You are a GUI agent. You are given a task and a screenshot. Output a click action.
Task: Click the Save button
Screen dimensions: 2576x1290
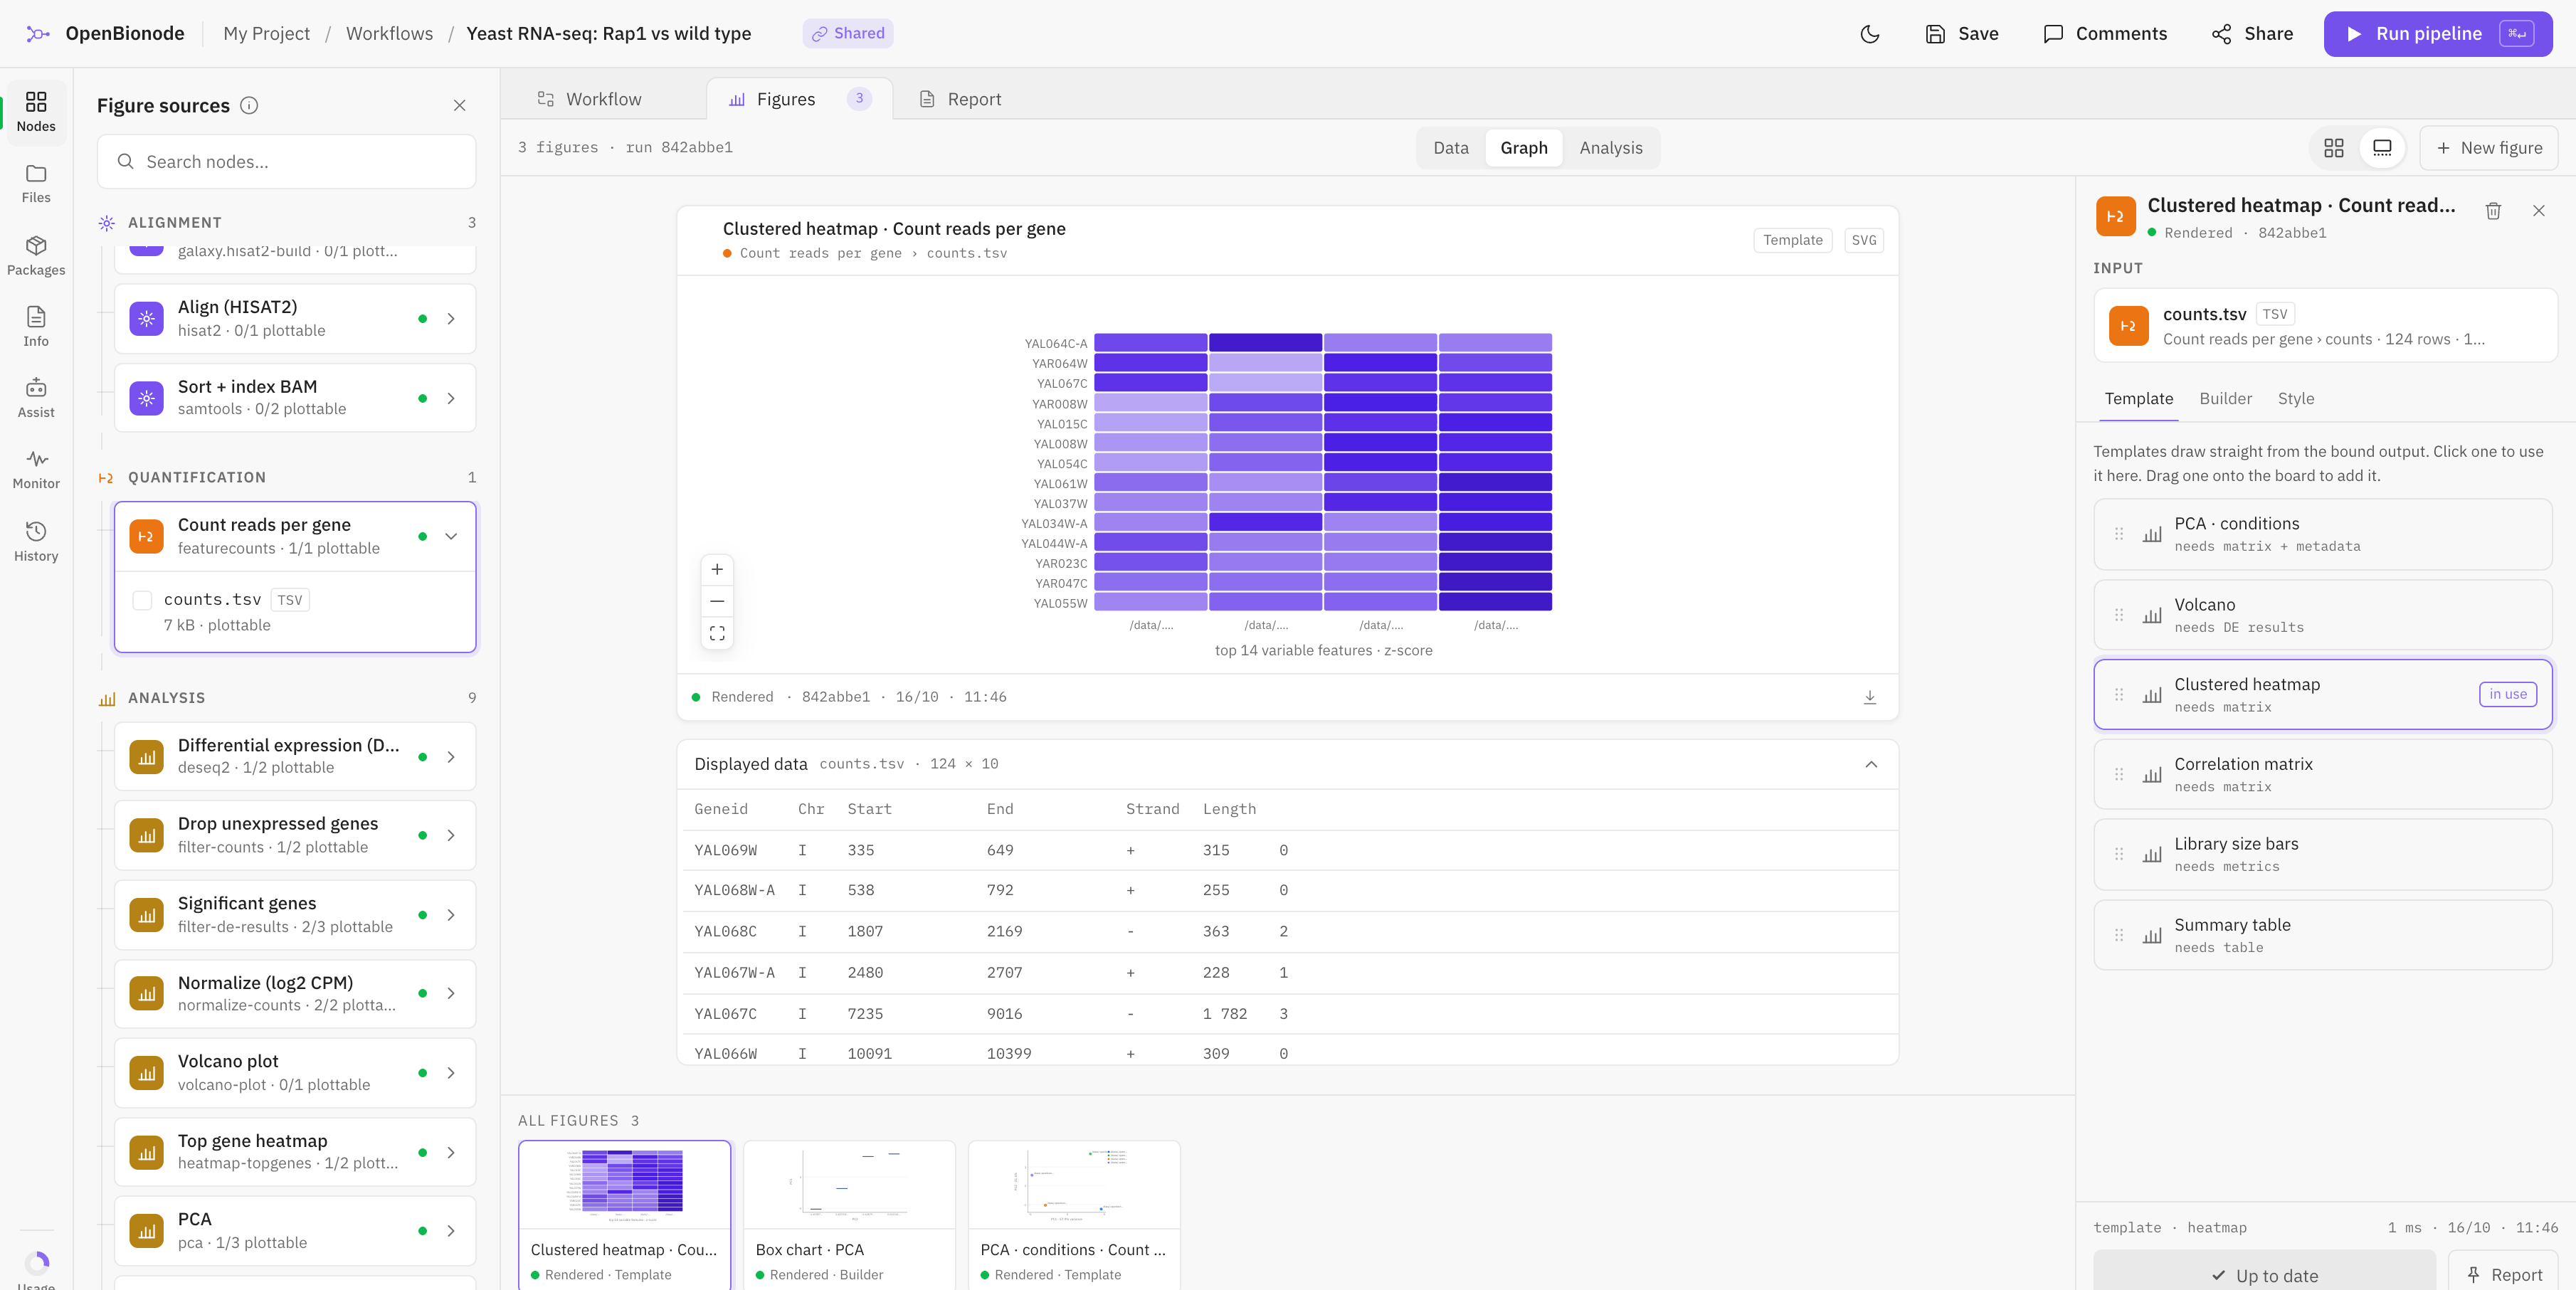pyautogui.click(x=1961, y=34)
